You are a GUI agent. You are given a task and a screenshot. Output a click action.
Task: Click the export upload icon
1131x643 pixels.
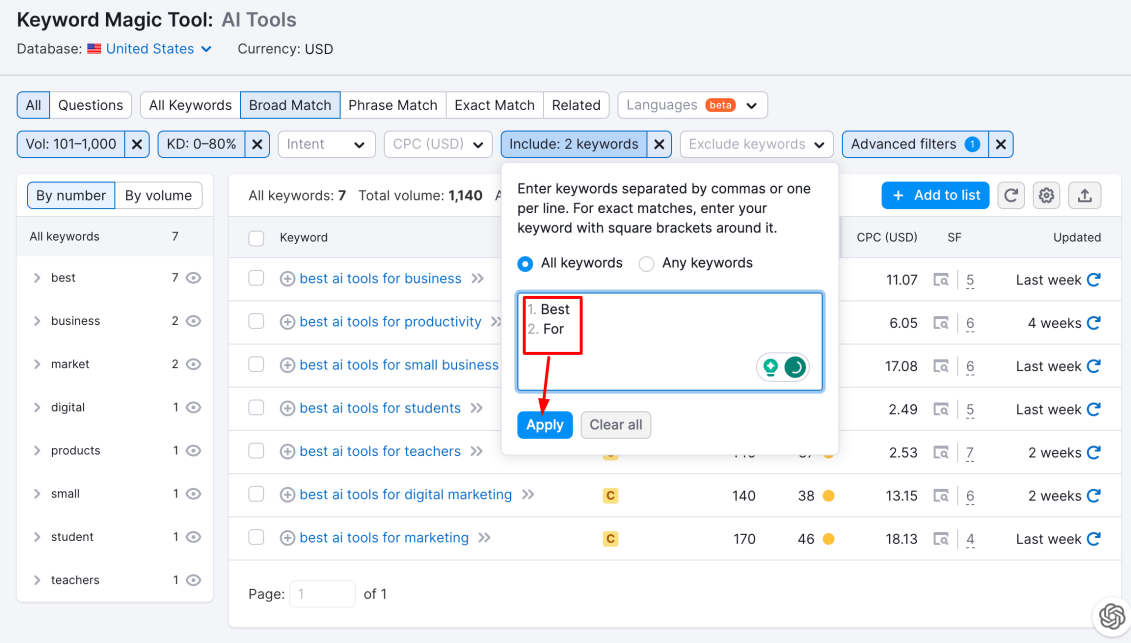(x=1084, y=195)
